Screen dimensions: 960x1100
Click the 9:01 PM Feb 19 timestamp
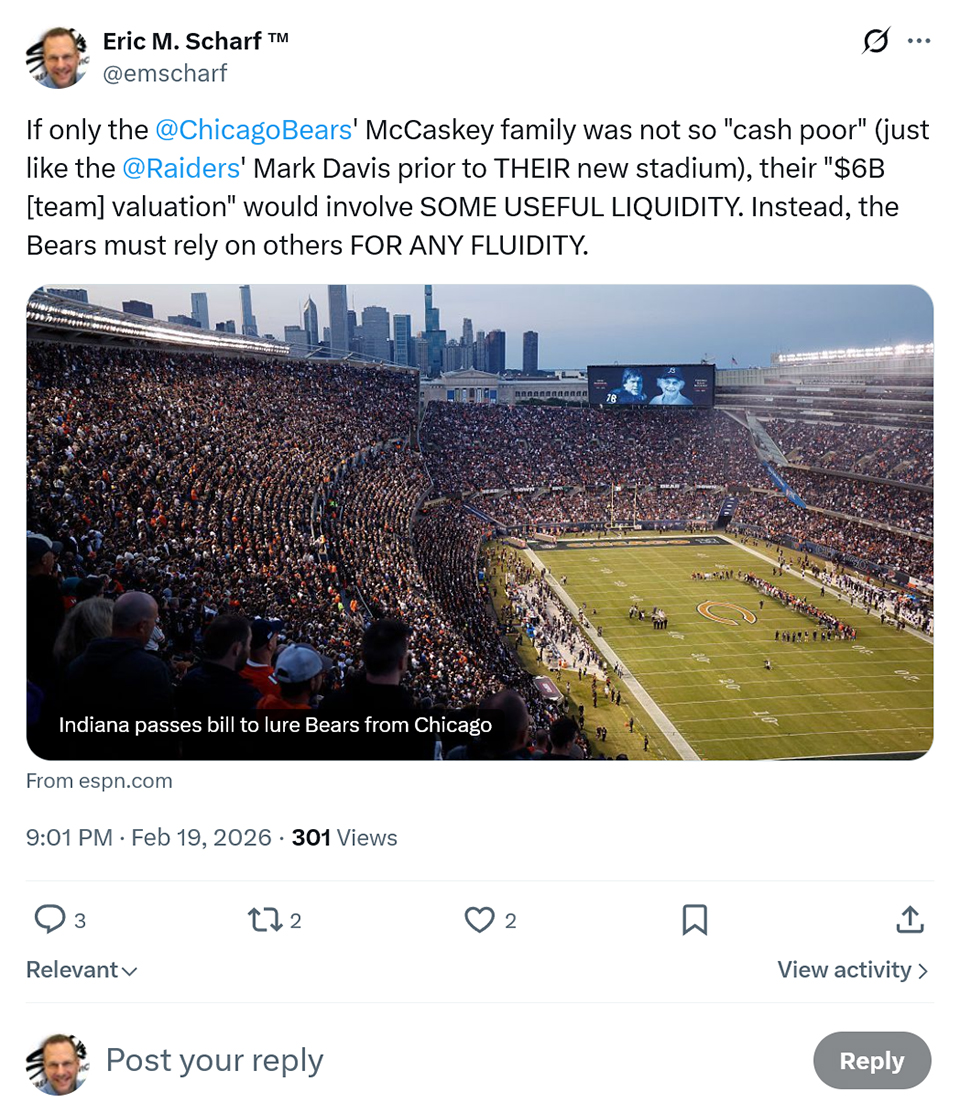149,838
